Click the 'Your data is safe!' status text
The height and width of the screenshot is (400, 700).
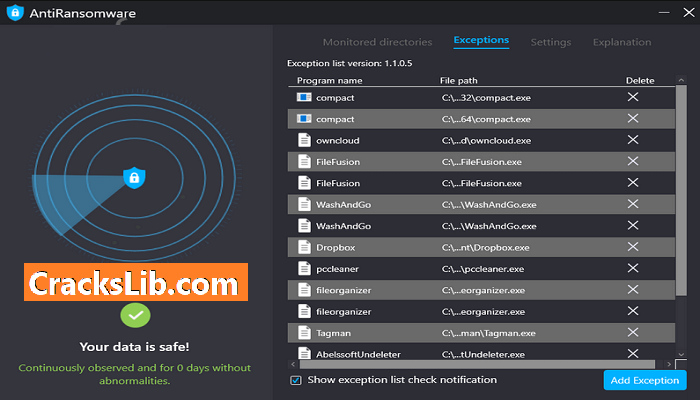click(134, 346)
